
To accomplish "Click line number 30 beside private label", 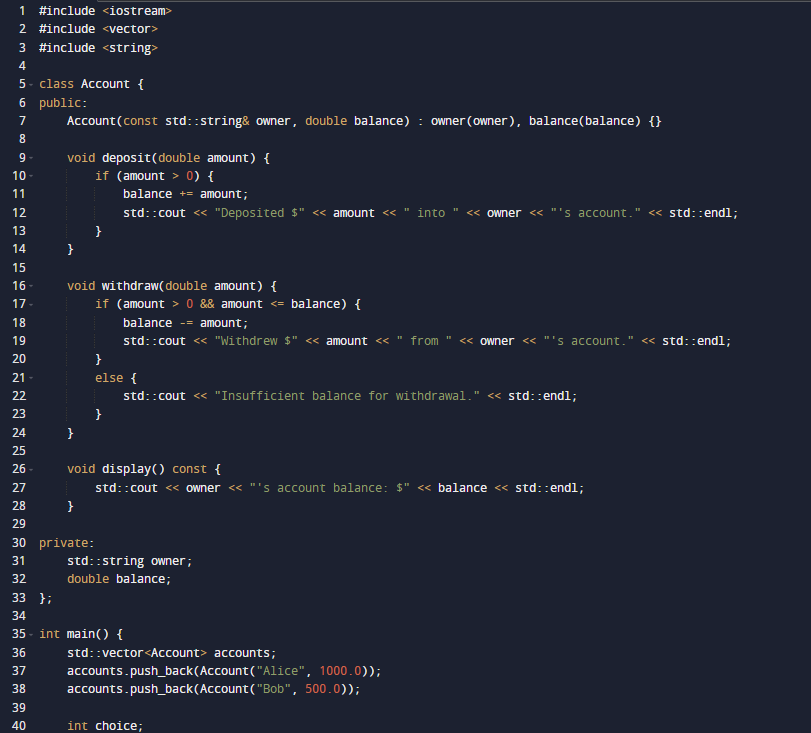I will click(18, 542).
